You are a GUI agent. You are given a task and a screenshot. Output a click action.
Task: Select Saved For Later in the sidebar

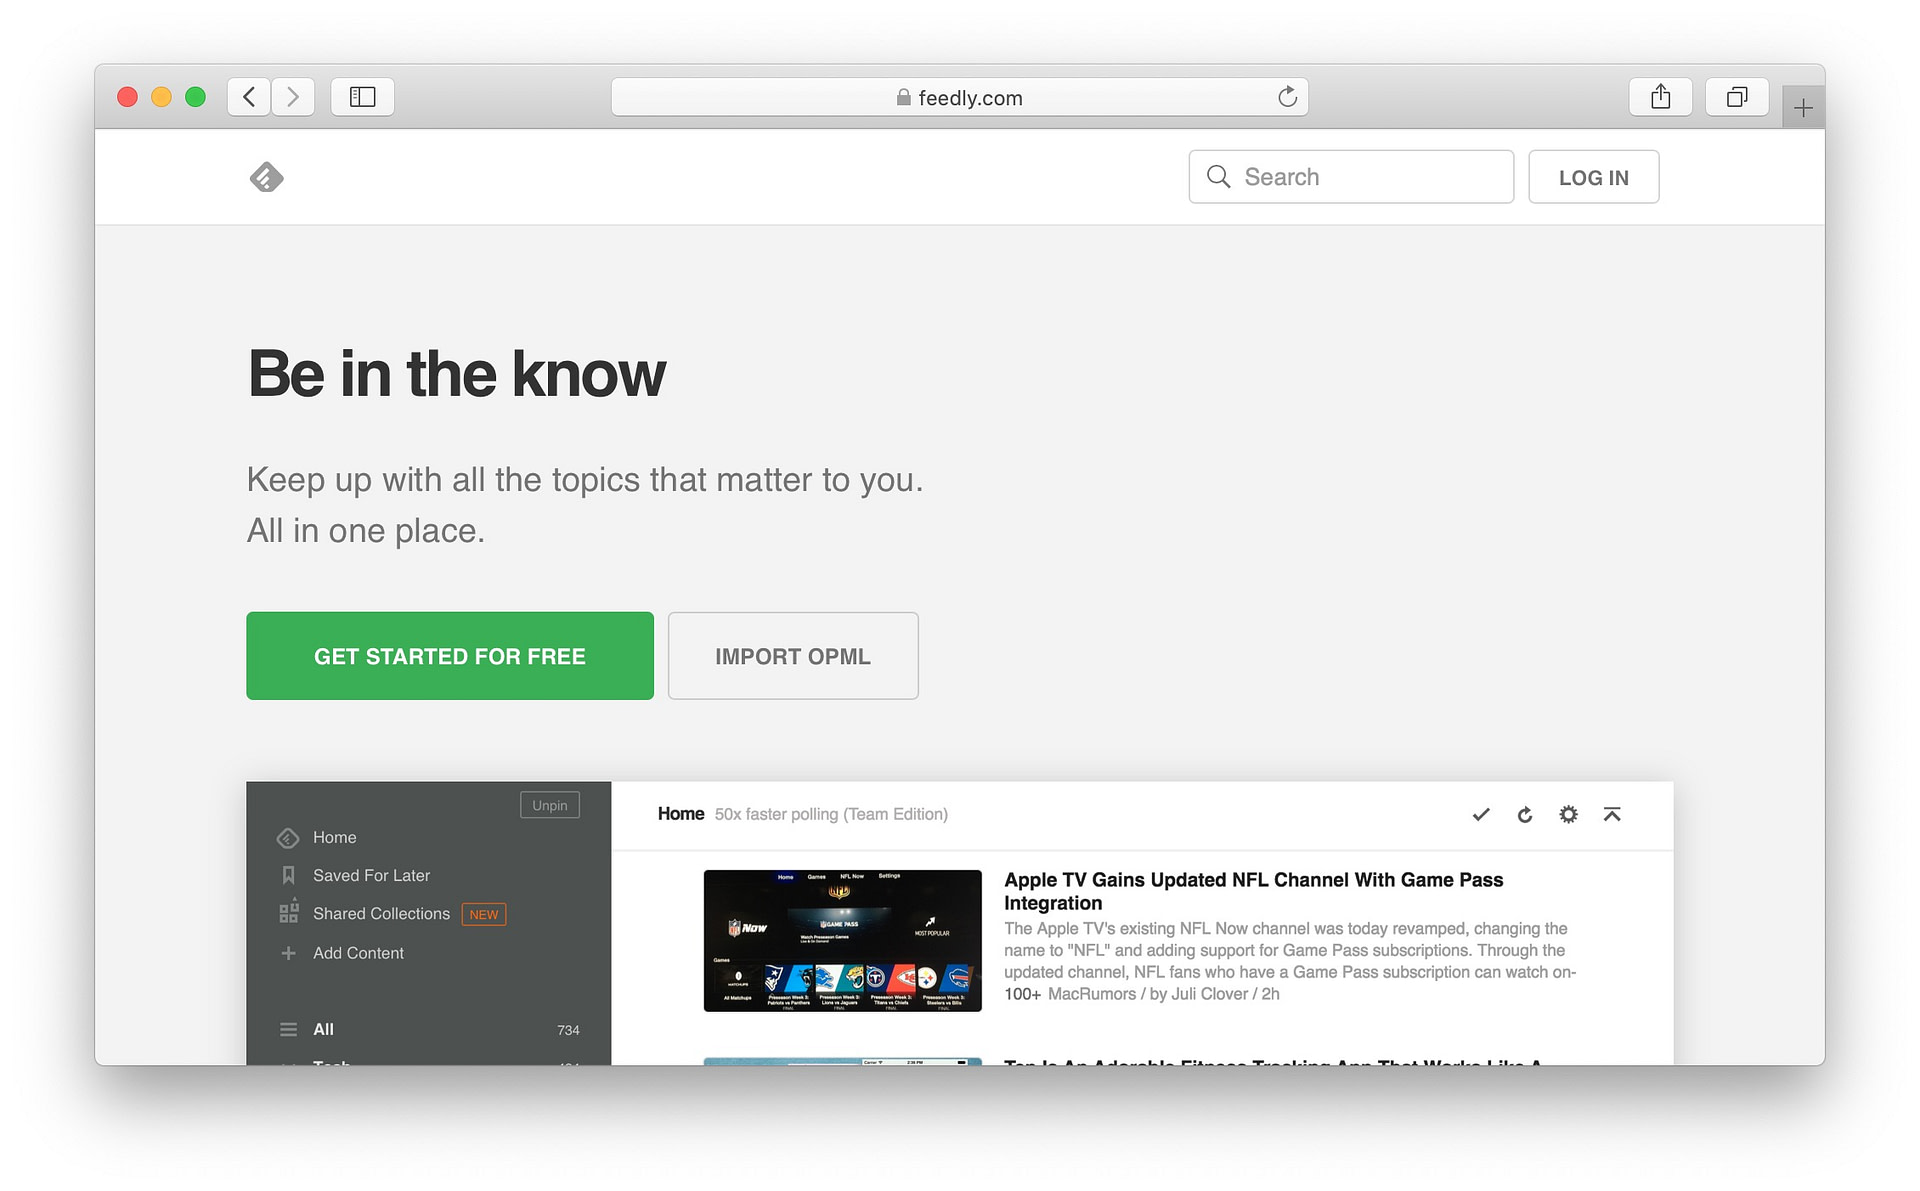pyautogui.click(x=371, y=874)
